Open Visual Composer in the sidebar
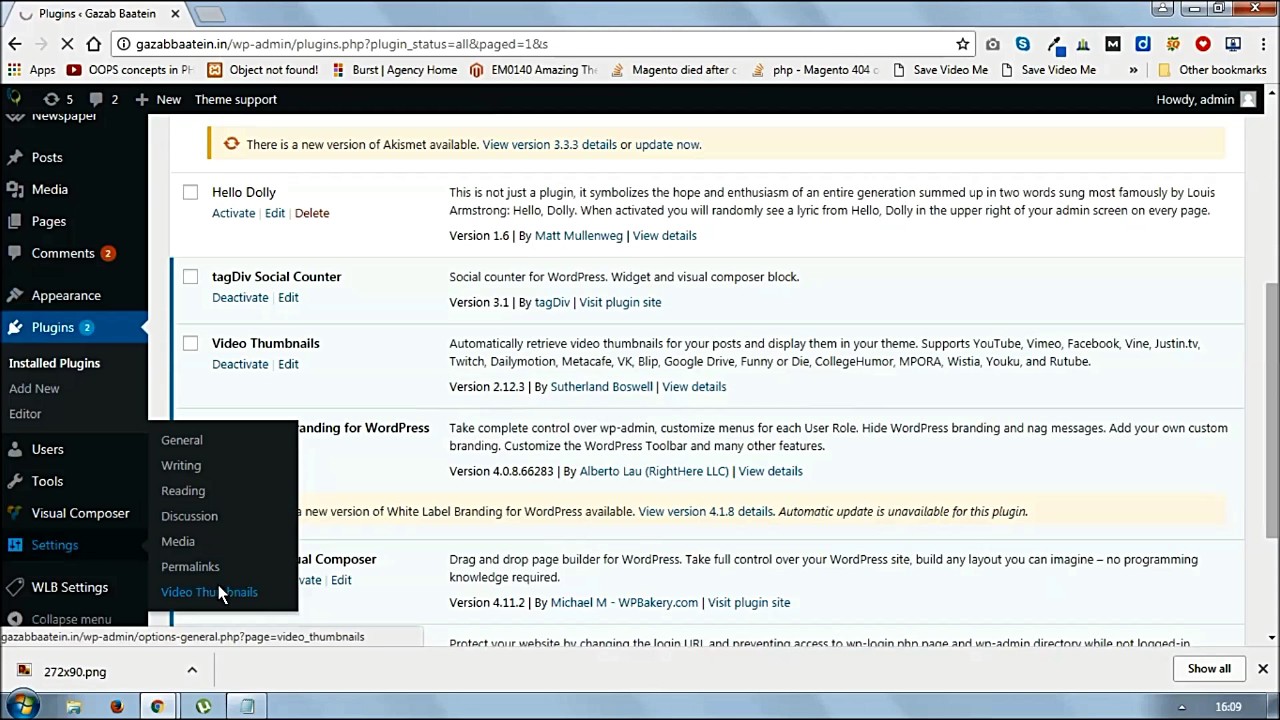This screenshot has height=720, width=1280. [x=80, y=513]
